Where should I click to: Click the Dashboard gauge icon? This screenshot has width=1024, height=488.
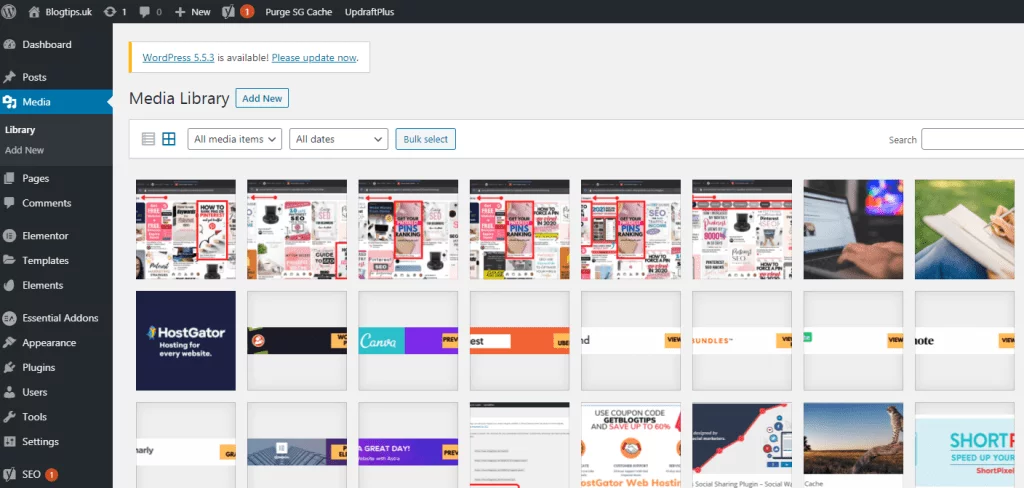[x=10, y=44]
